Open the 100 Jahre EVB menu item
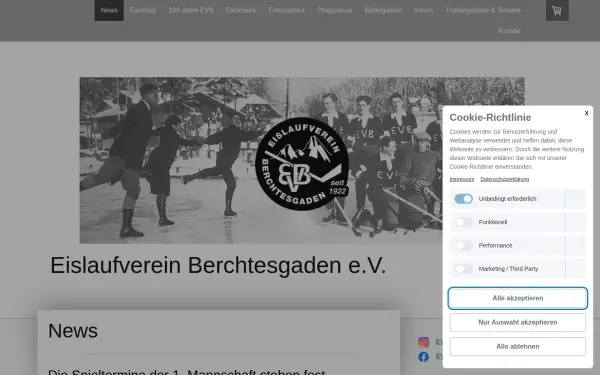 pos(191,10)
